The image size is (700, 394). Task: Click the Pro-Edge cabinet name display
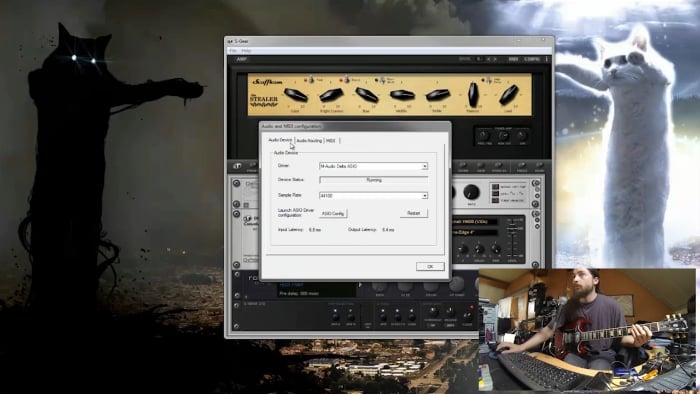474,232
